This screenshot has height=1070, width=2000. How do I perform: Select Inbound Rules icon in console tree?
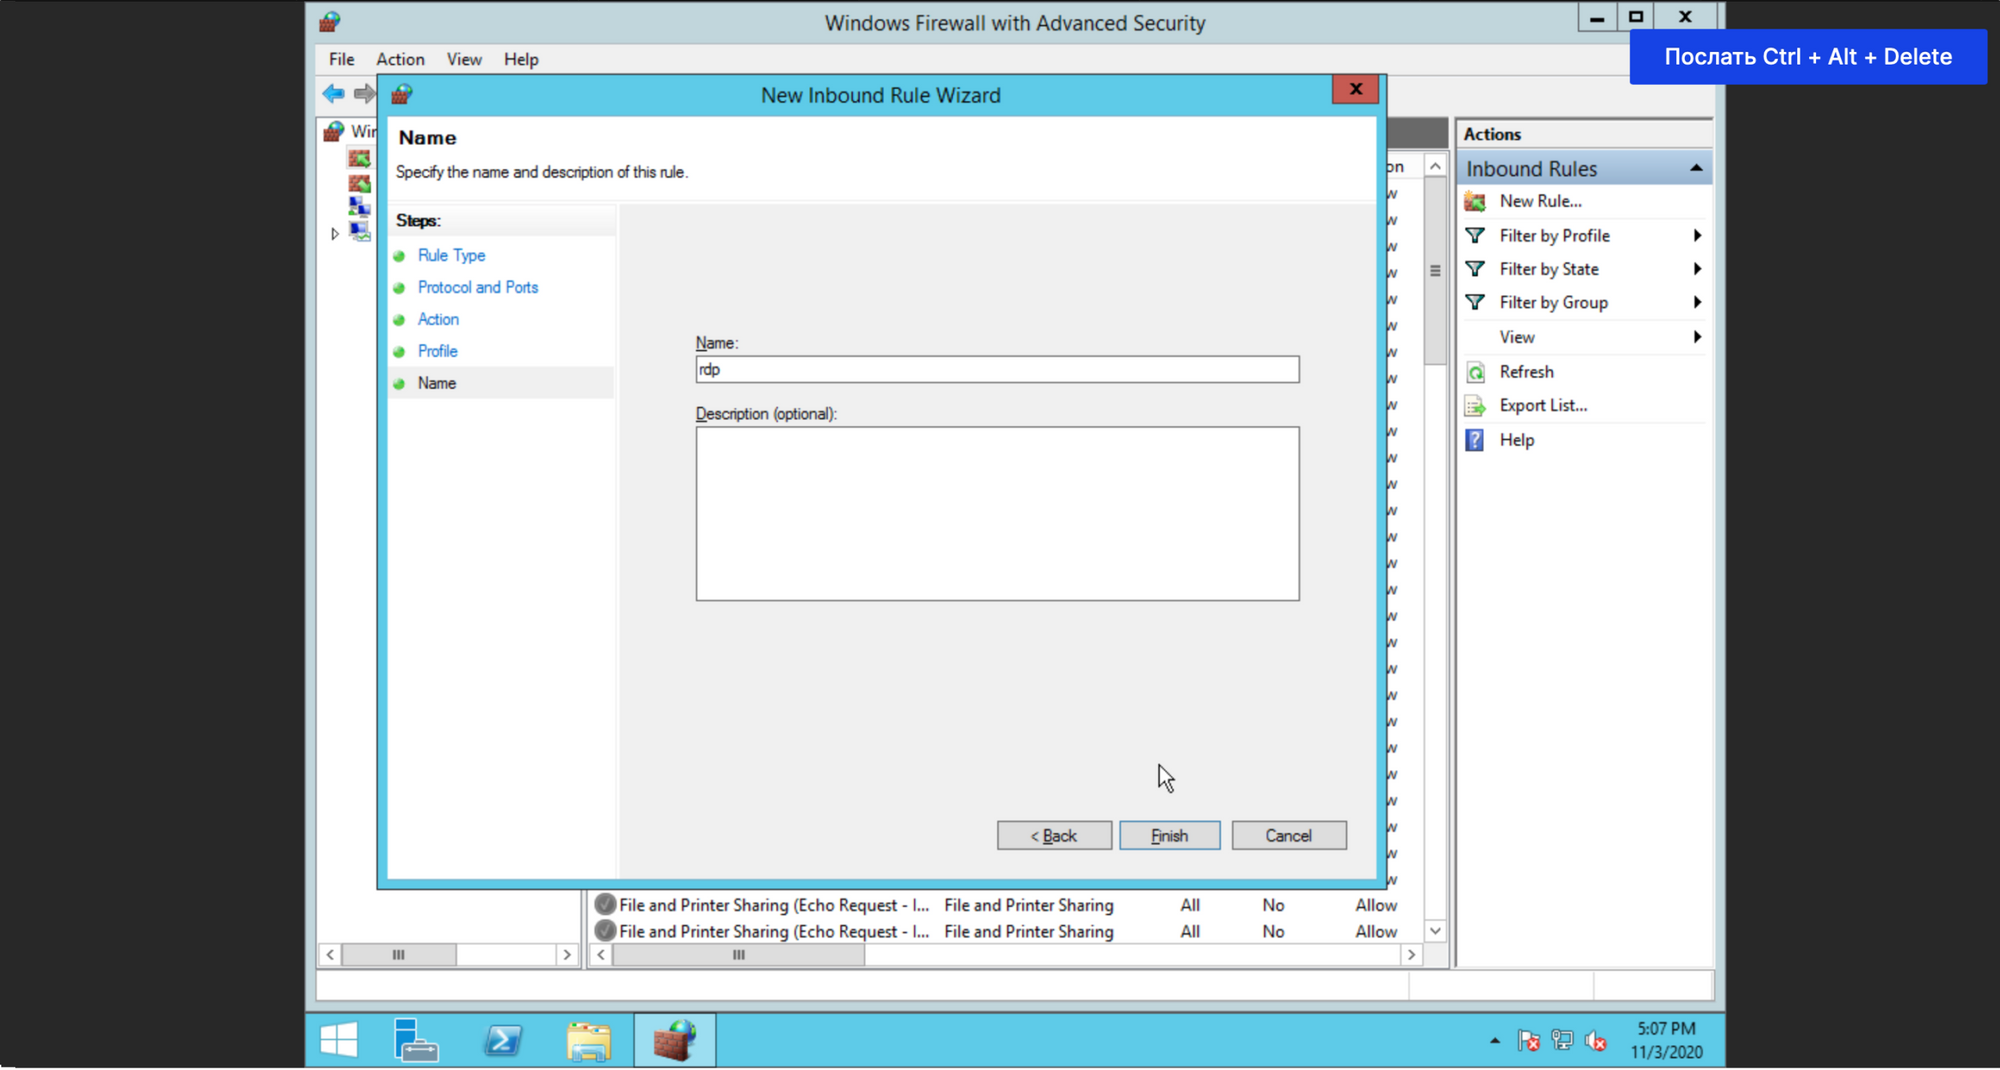click(359, 158)
